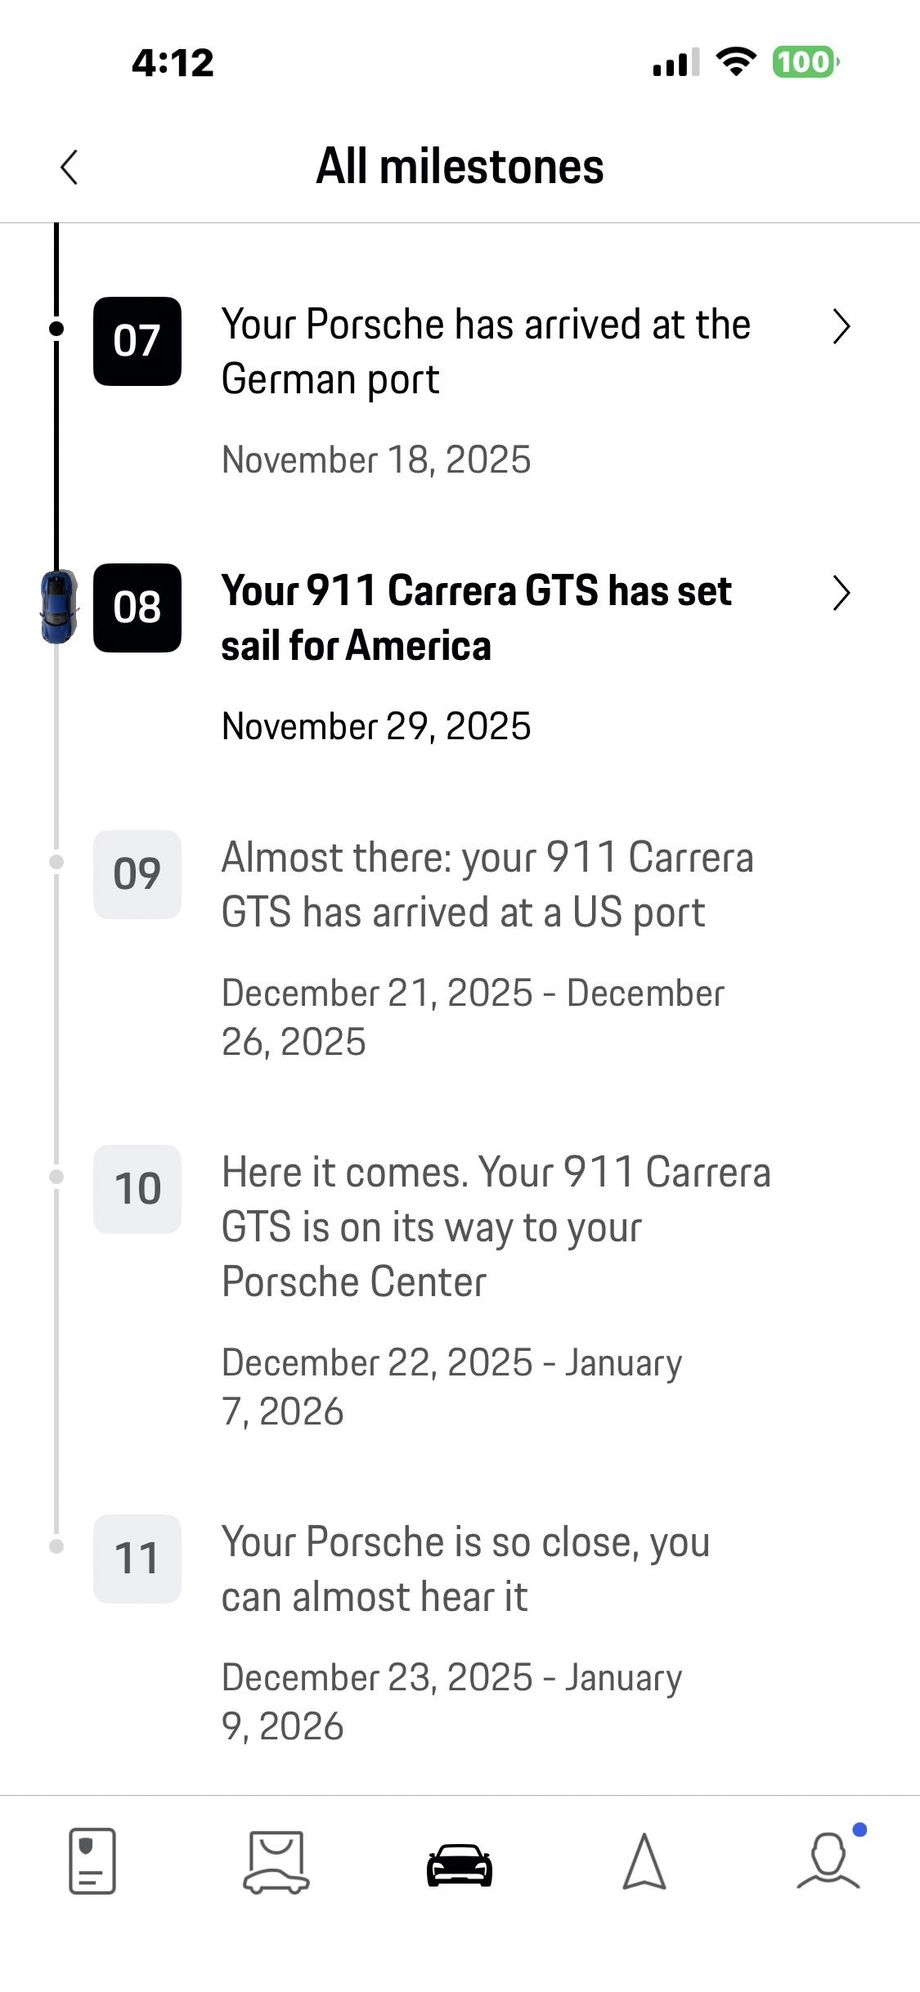Open 'has set sail for America' milestone
The width and height of the screenshot is (920, 1992).
tap(476, 618)
